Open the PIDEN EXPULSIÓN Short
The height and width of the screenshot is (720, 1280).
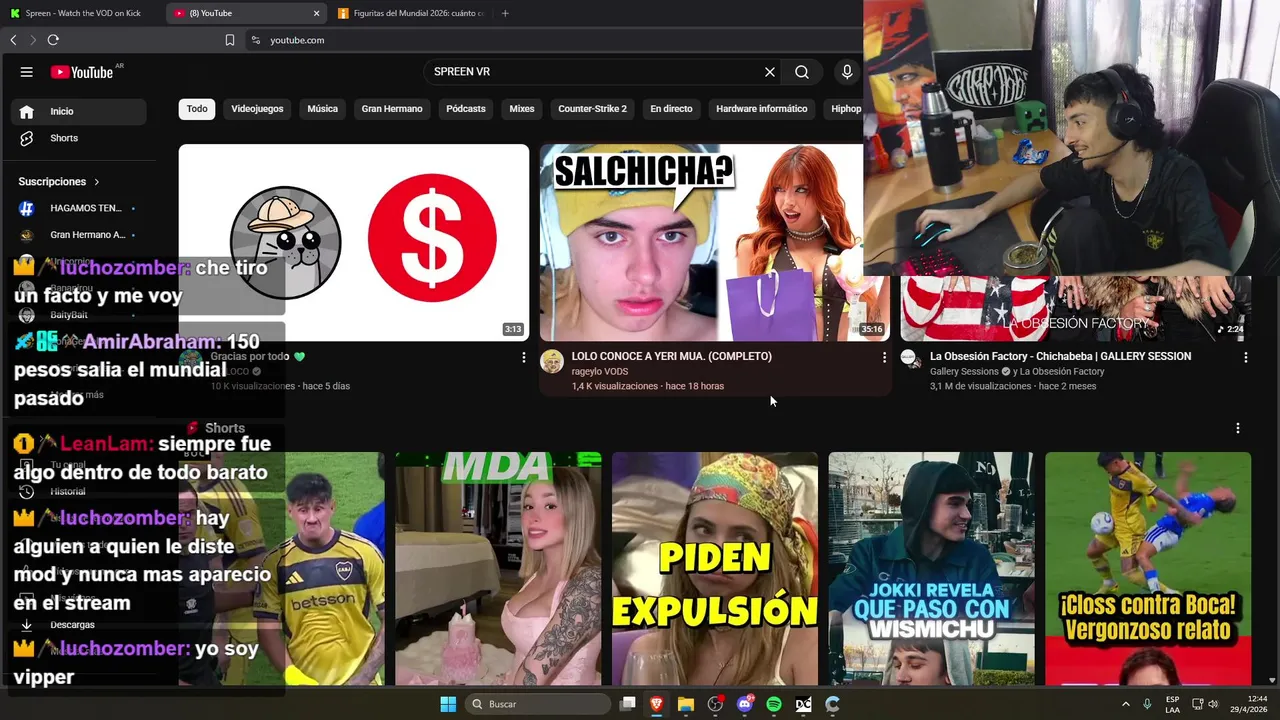point(715,568)
